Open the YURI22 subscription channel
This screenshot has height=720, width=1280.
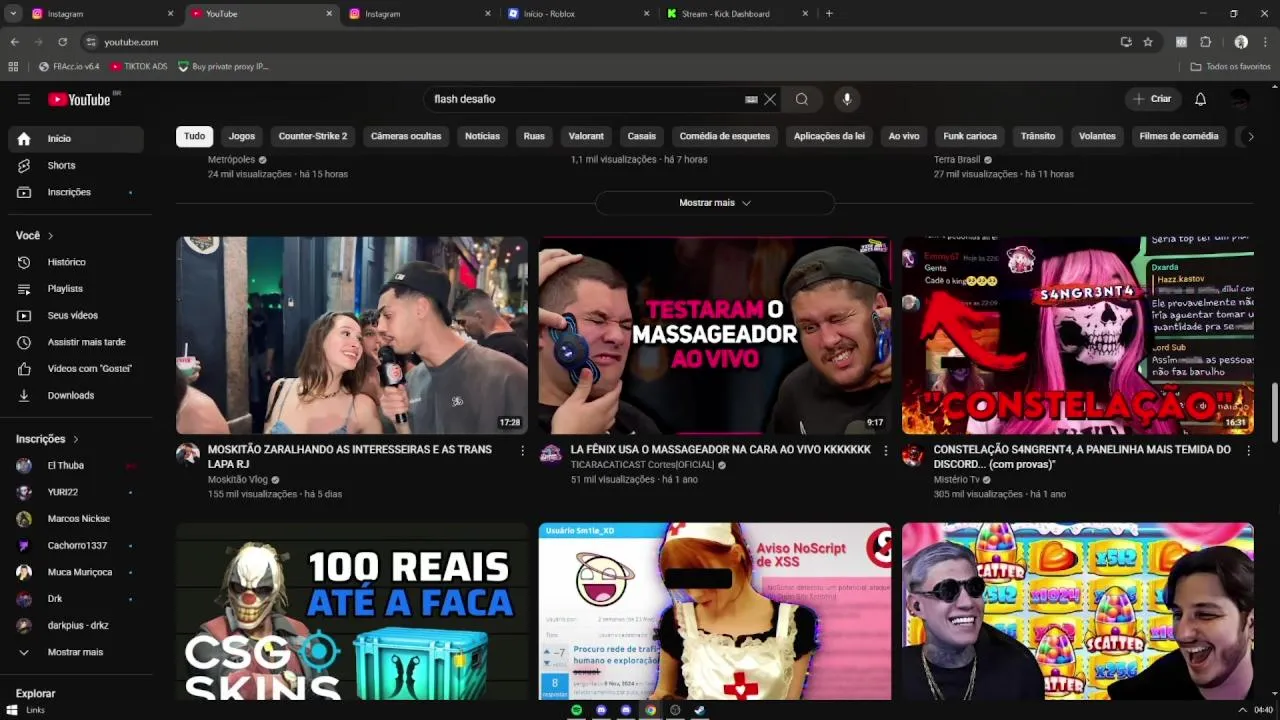click(x=76, y=492)
